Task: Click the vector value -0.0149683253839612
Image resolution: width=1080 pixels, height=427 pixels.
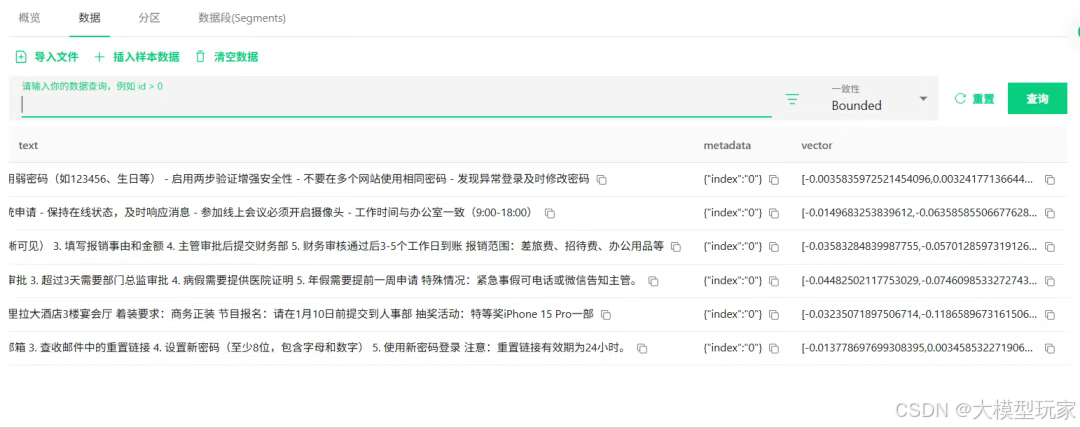Action: [917, 213]
